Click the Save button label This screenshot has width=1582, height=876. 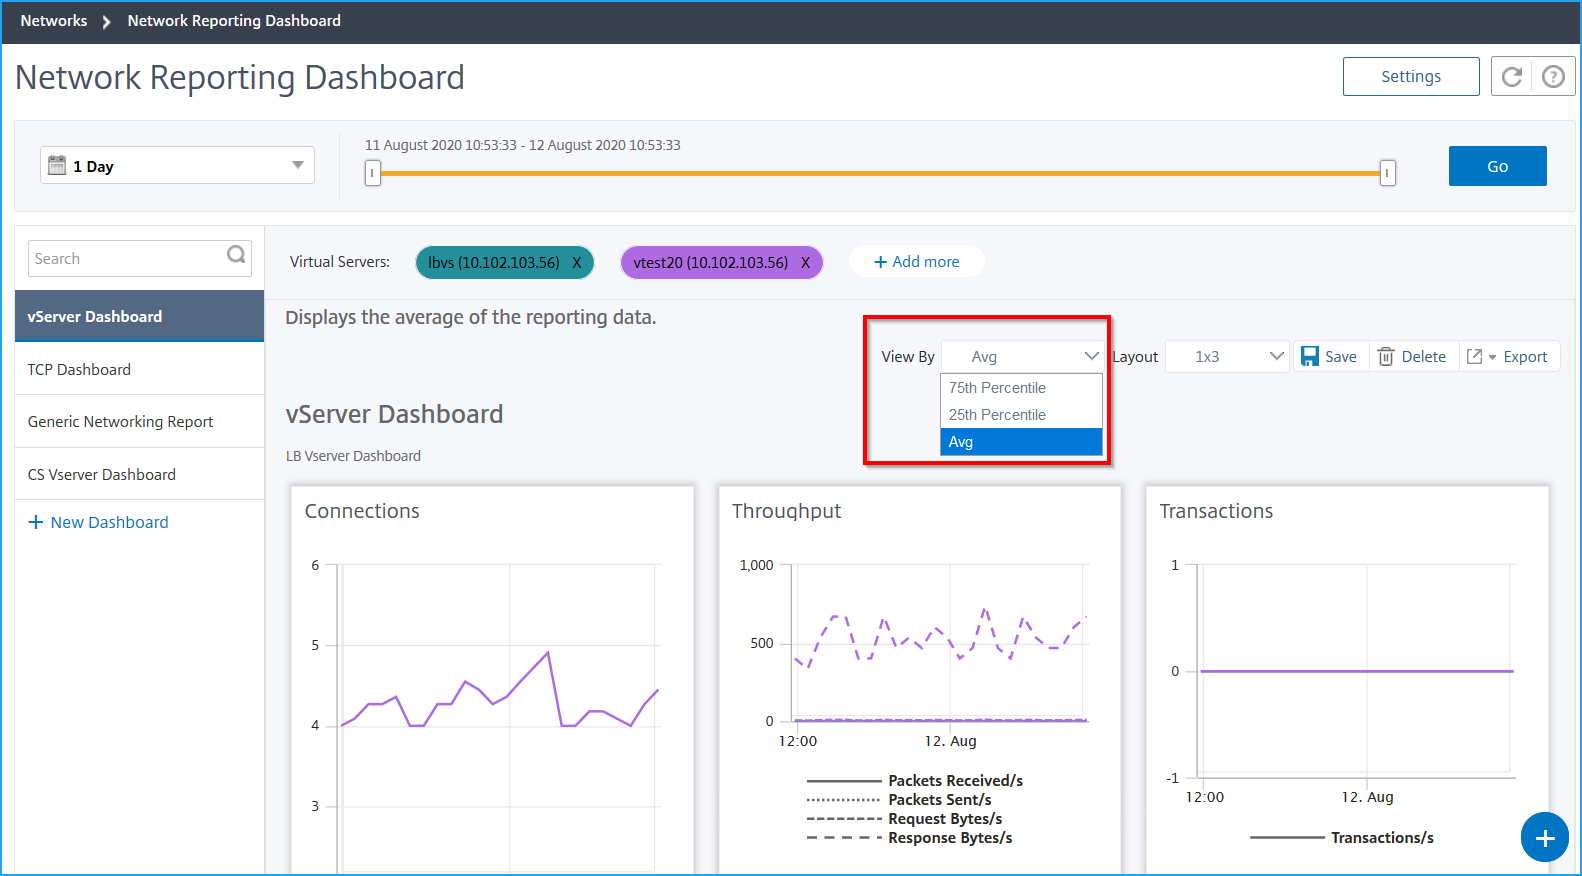(x=1341, y=357)
